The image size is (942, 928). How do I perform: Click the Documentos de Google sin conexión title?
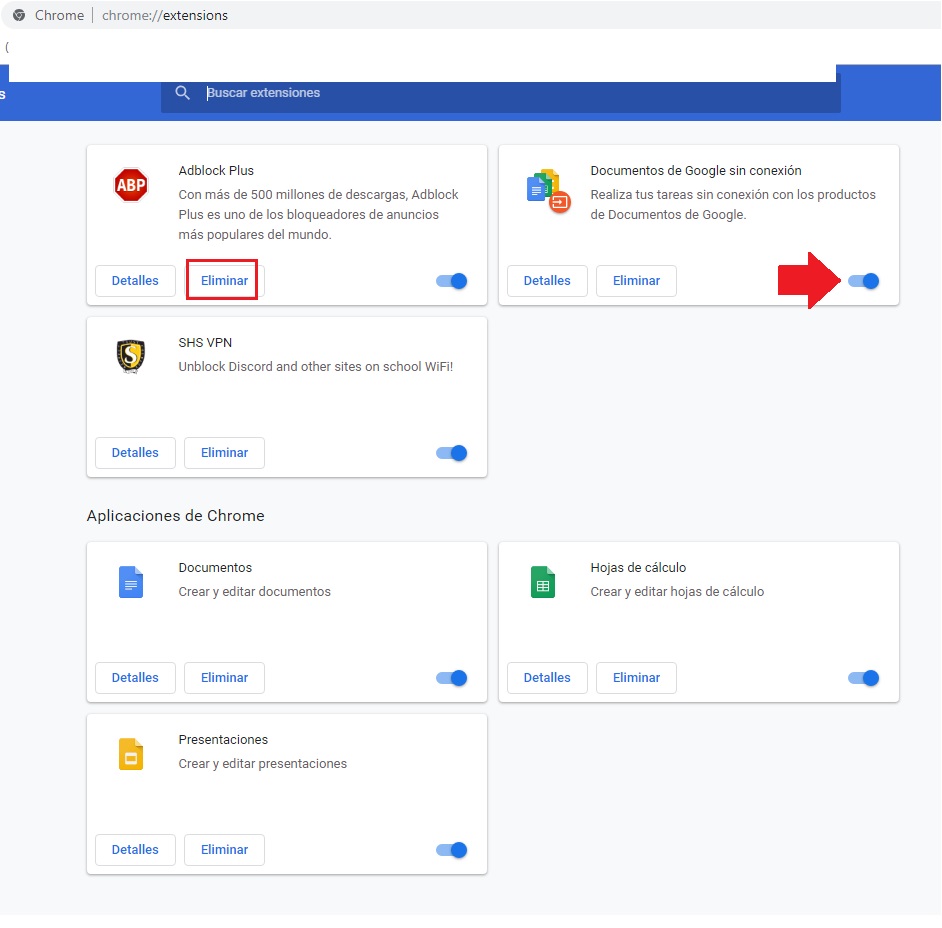point(696,171)
